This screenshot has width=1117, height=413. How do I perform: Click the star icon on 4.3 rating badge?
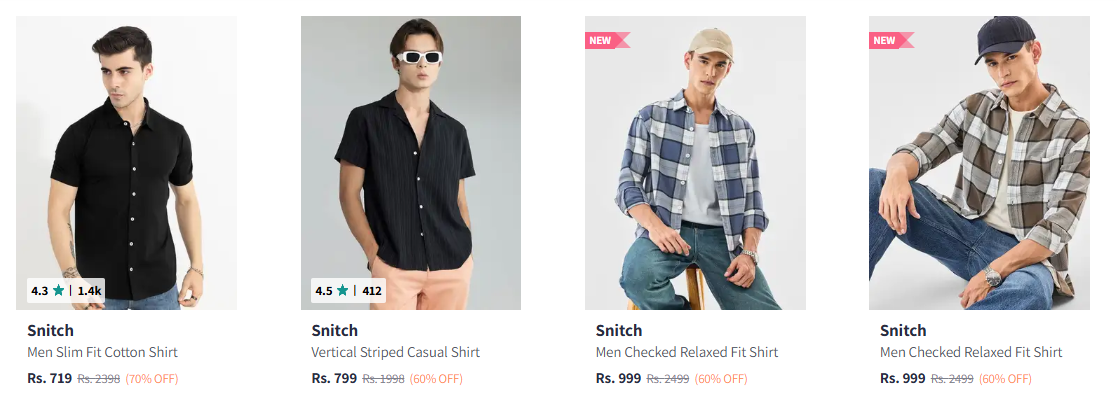pyautogui.click(x=59, y=291)
